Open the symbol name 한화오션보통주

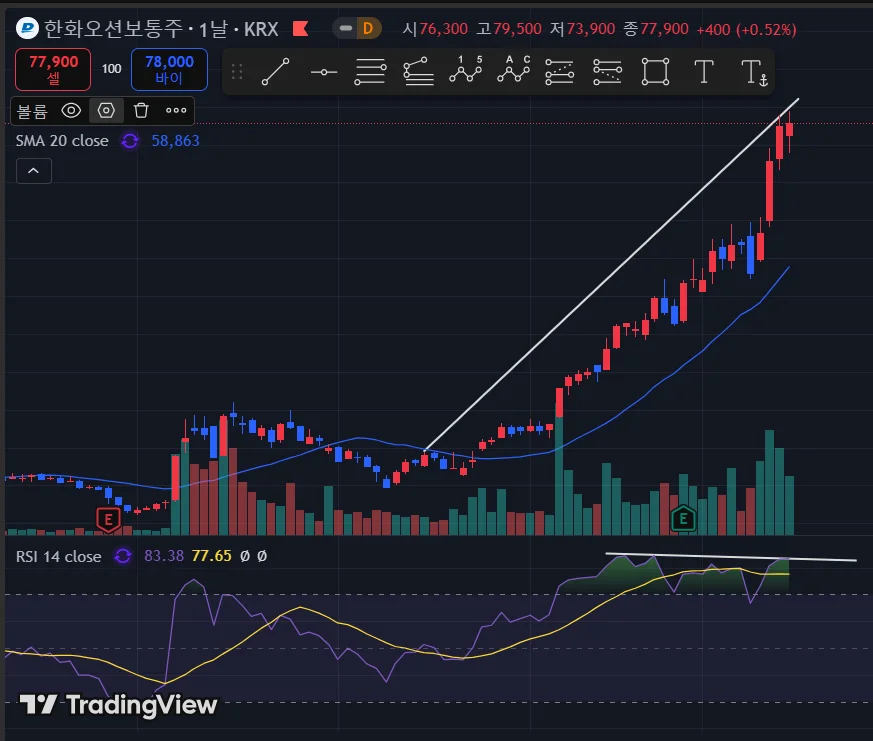(x=113, y=28)
